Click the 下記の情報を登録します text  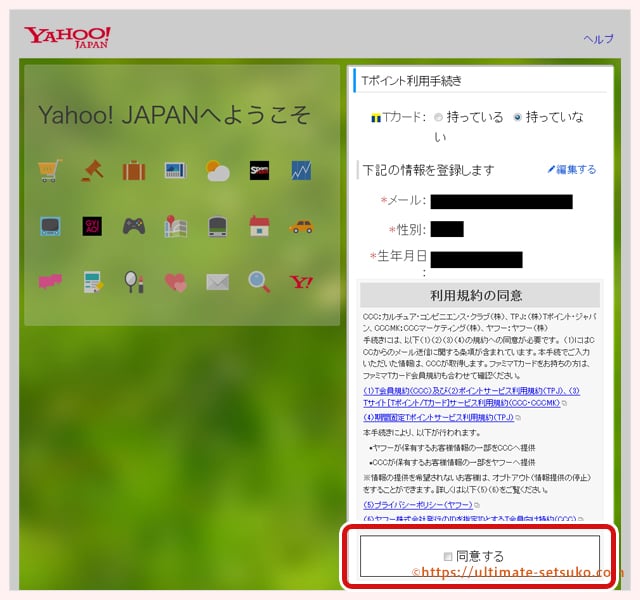(x=428, y=170)
